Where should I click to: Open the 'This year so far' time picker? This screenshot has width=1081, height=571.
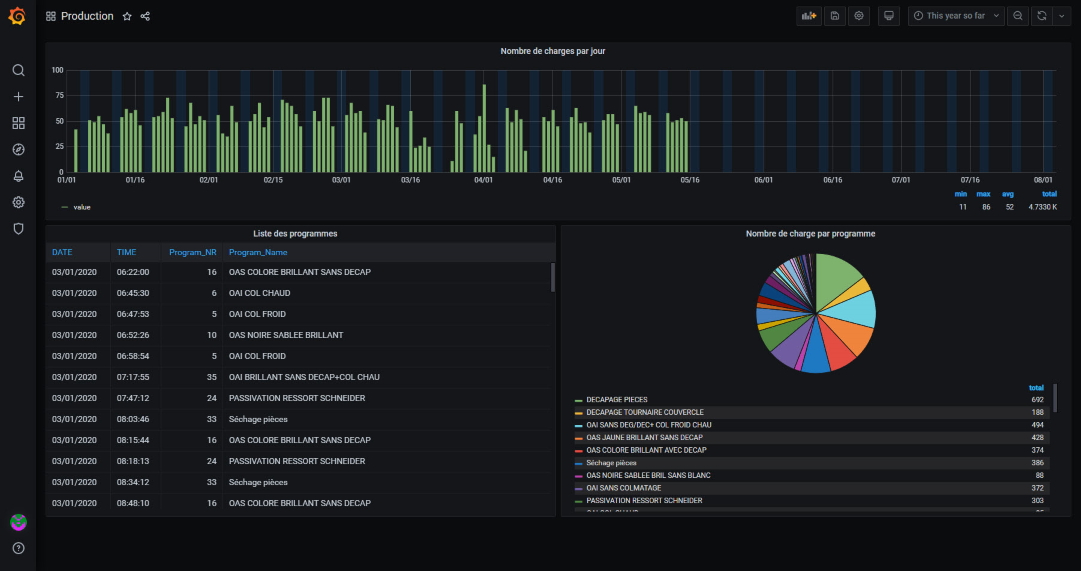(956, 16)
